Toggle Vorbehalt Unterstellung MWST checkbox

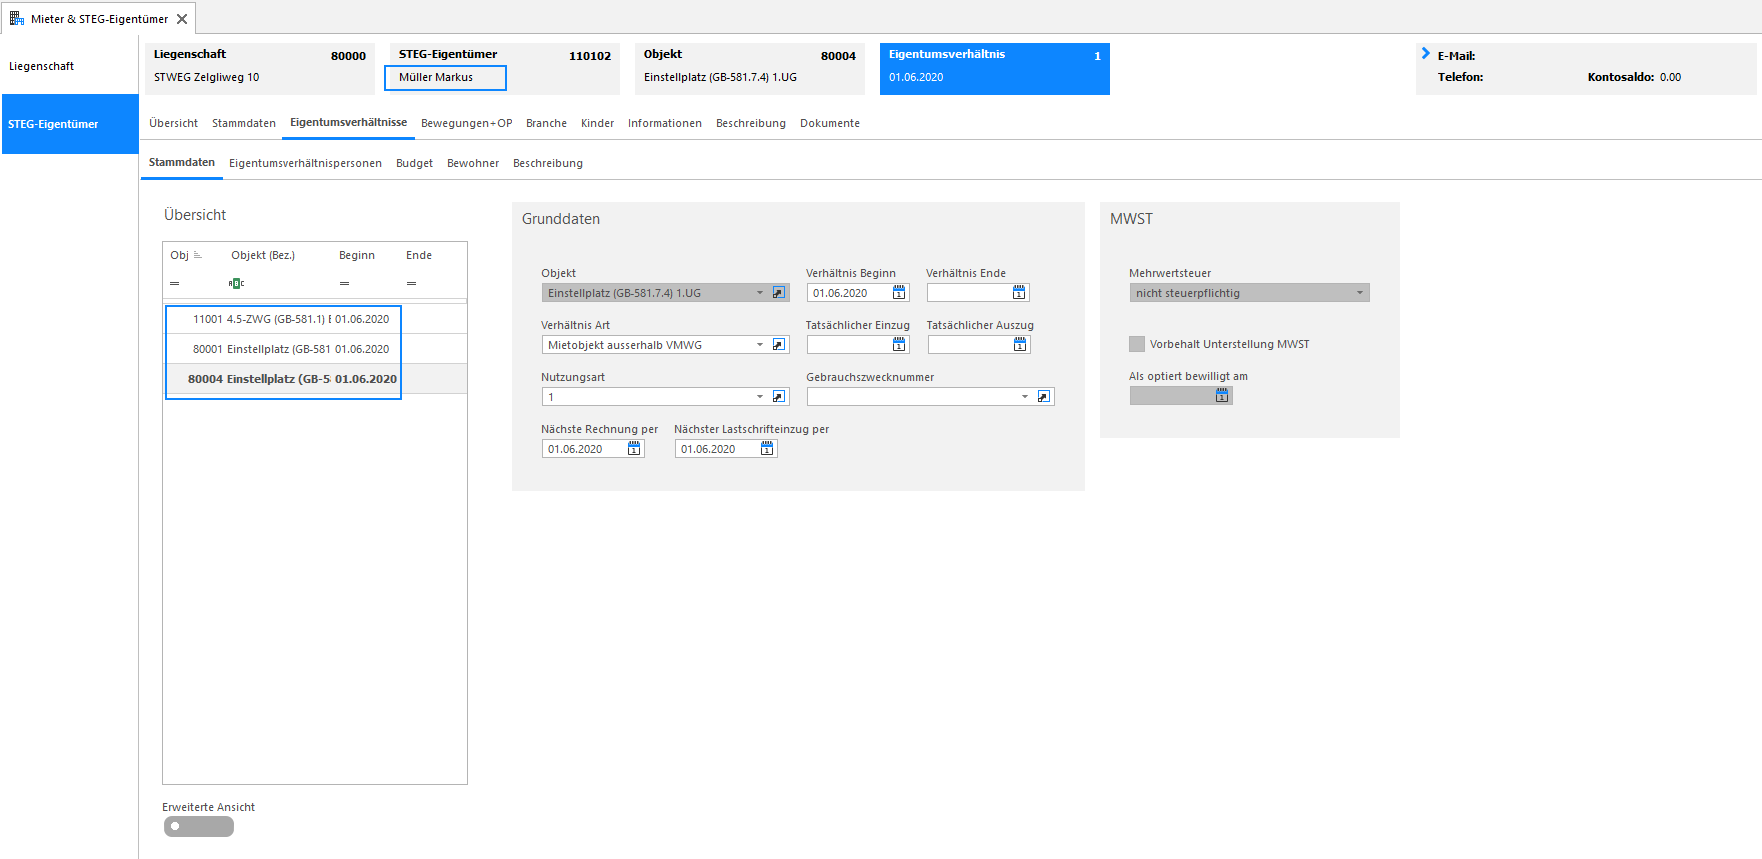1137,344
